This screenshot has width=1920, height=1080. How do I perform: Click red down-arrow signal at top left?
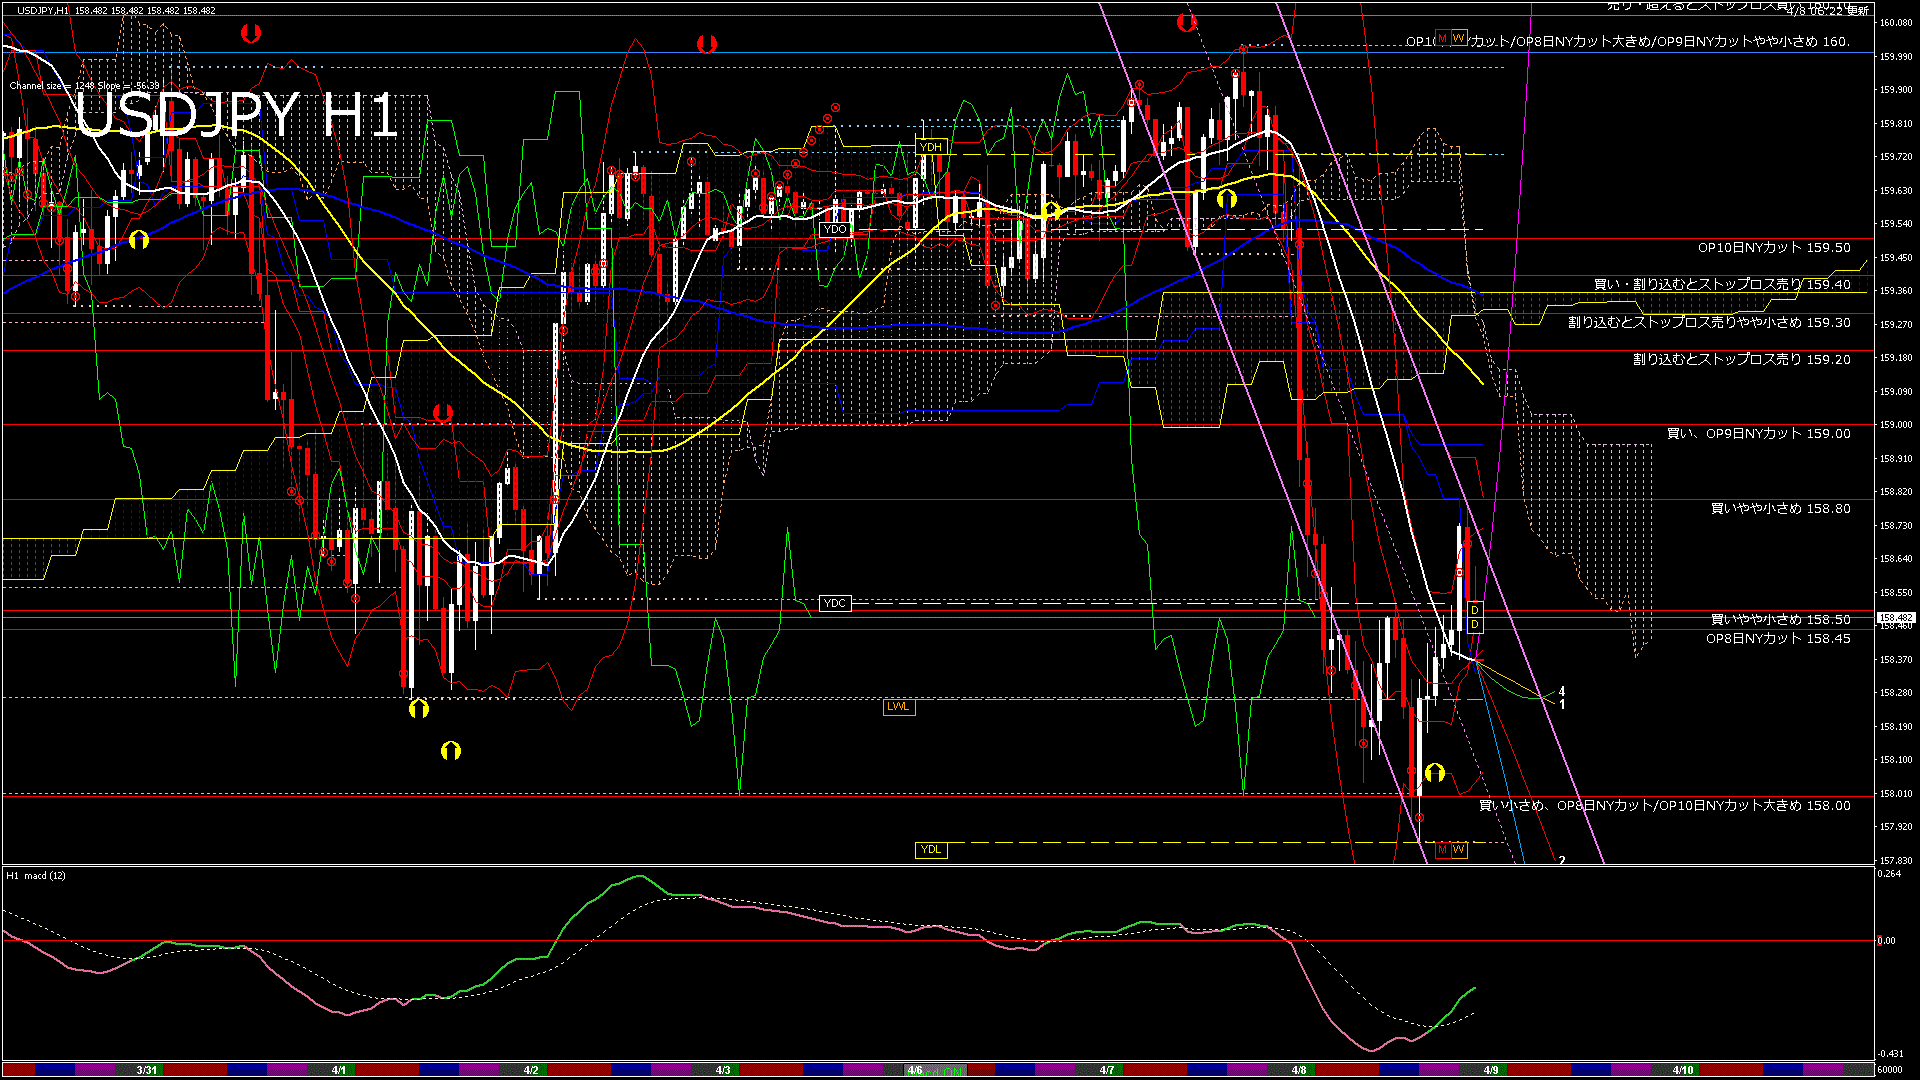[x=251, y=33]
